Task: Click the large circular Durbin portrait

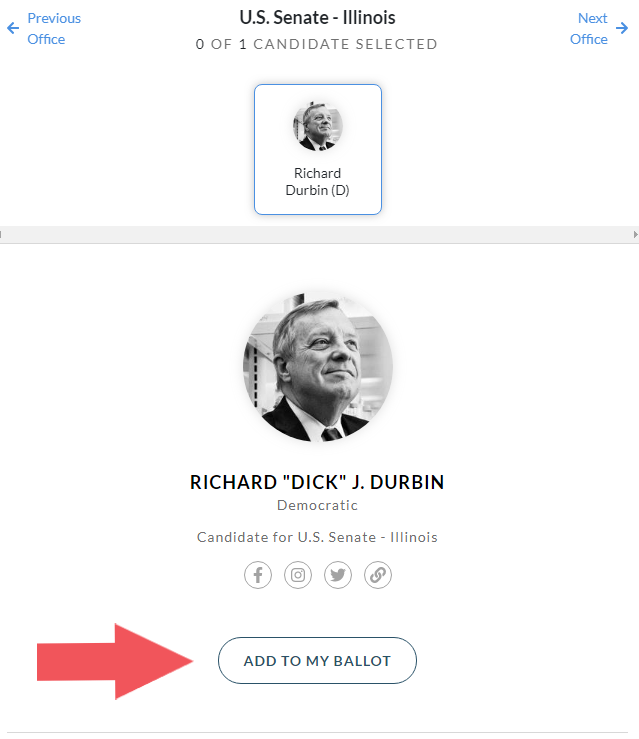Action: tap(318, 367)
